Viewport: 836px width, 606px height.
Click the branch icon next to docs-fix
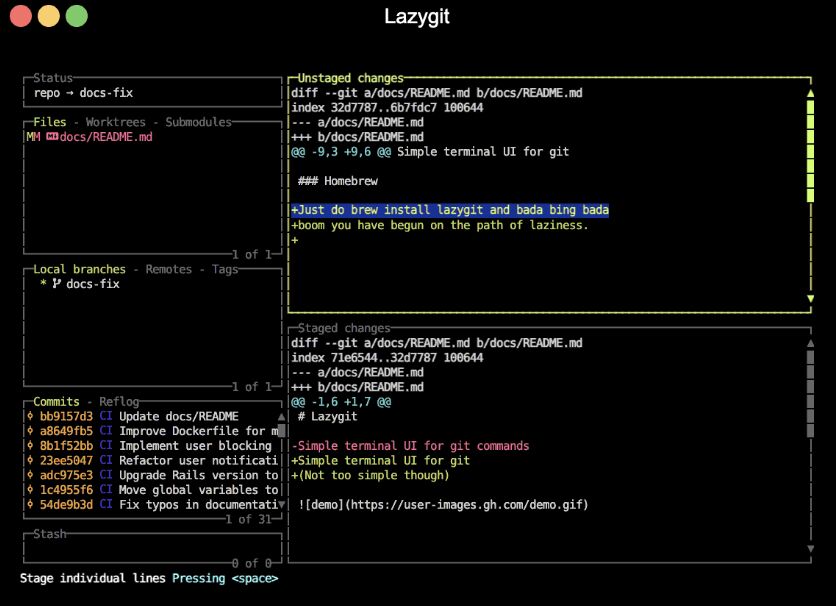pos(56,284)
